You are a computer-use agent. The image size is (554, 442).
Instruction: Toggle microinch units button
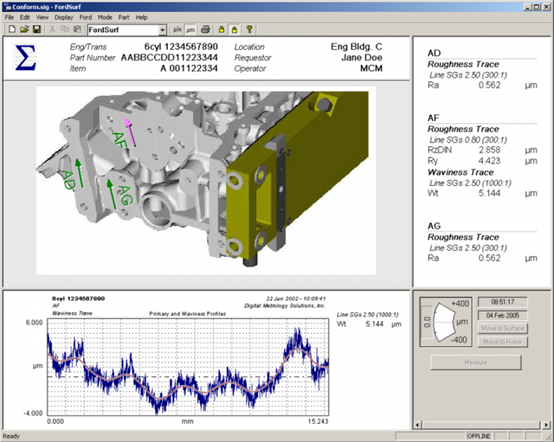pyautogui.click(x=177, y=30)
